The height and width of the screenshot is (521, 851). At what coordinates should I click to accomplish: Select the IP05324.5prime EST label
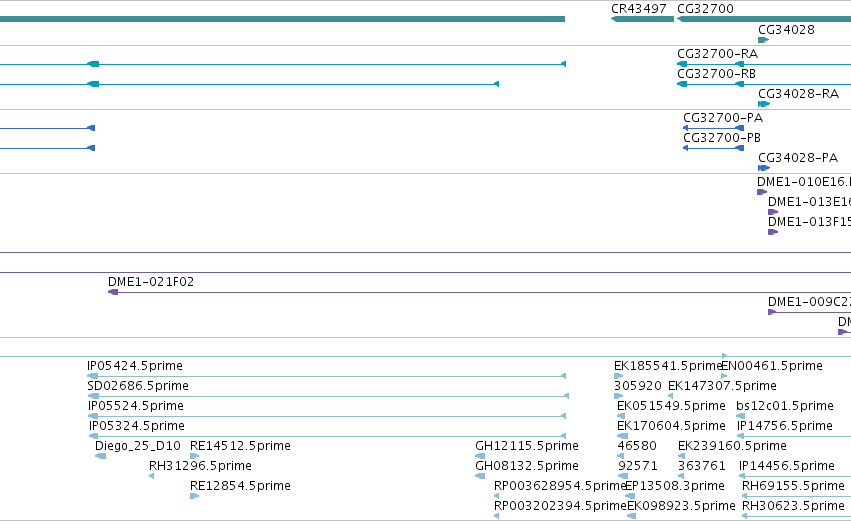(137, 427)
